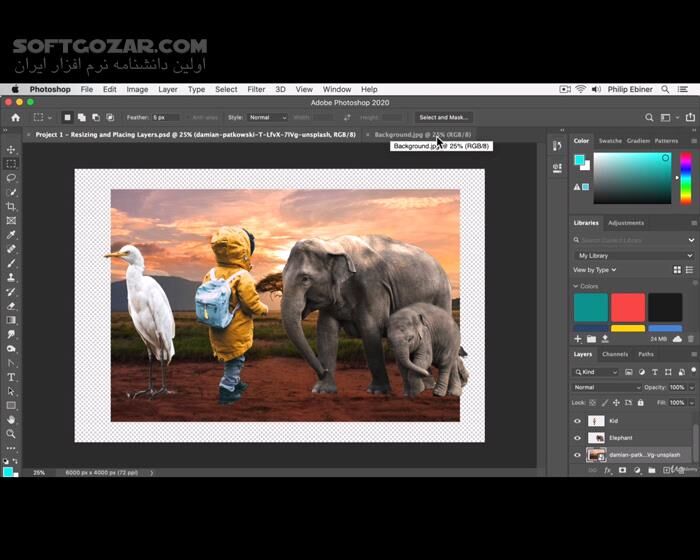Screen dimensions: 700x560
Task: Select the Smudge tool
Action: pyautogui.click(x=11, y=334)
